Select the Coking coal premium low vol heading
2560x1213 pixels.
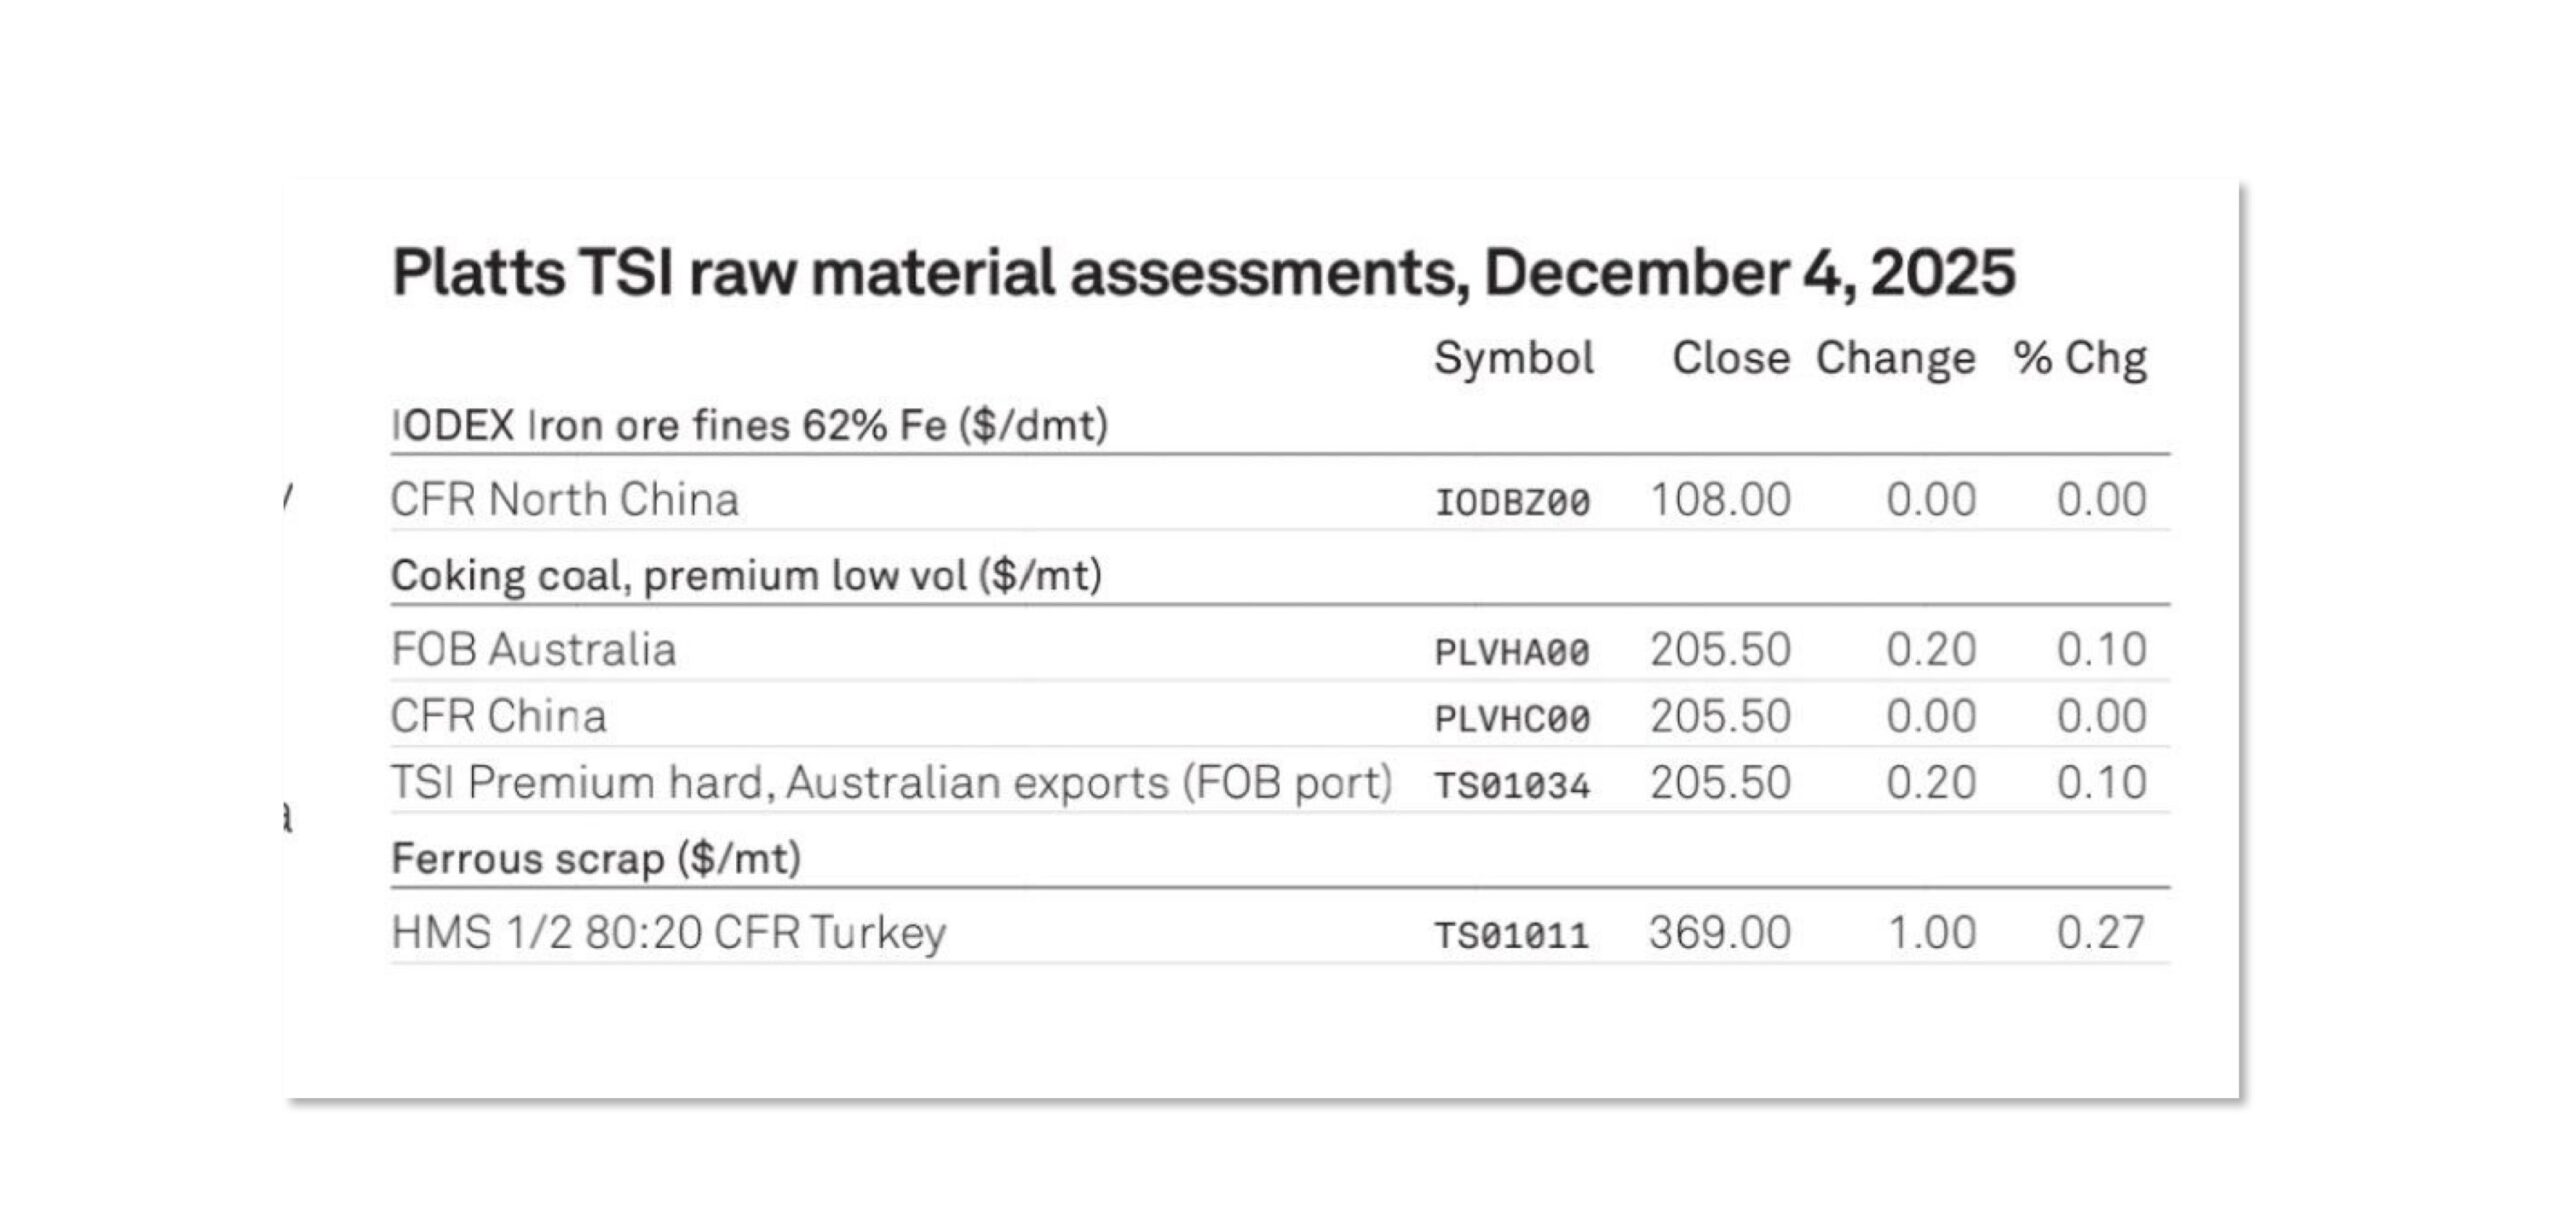(x=746, y=576)
